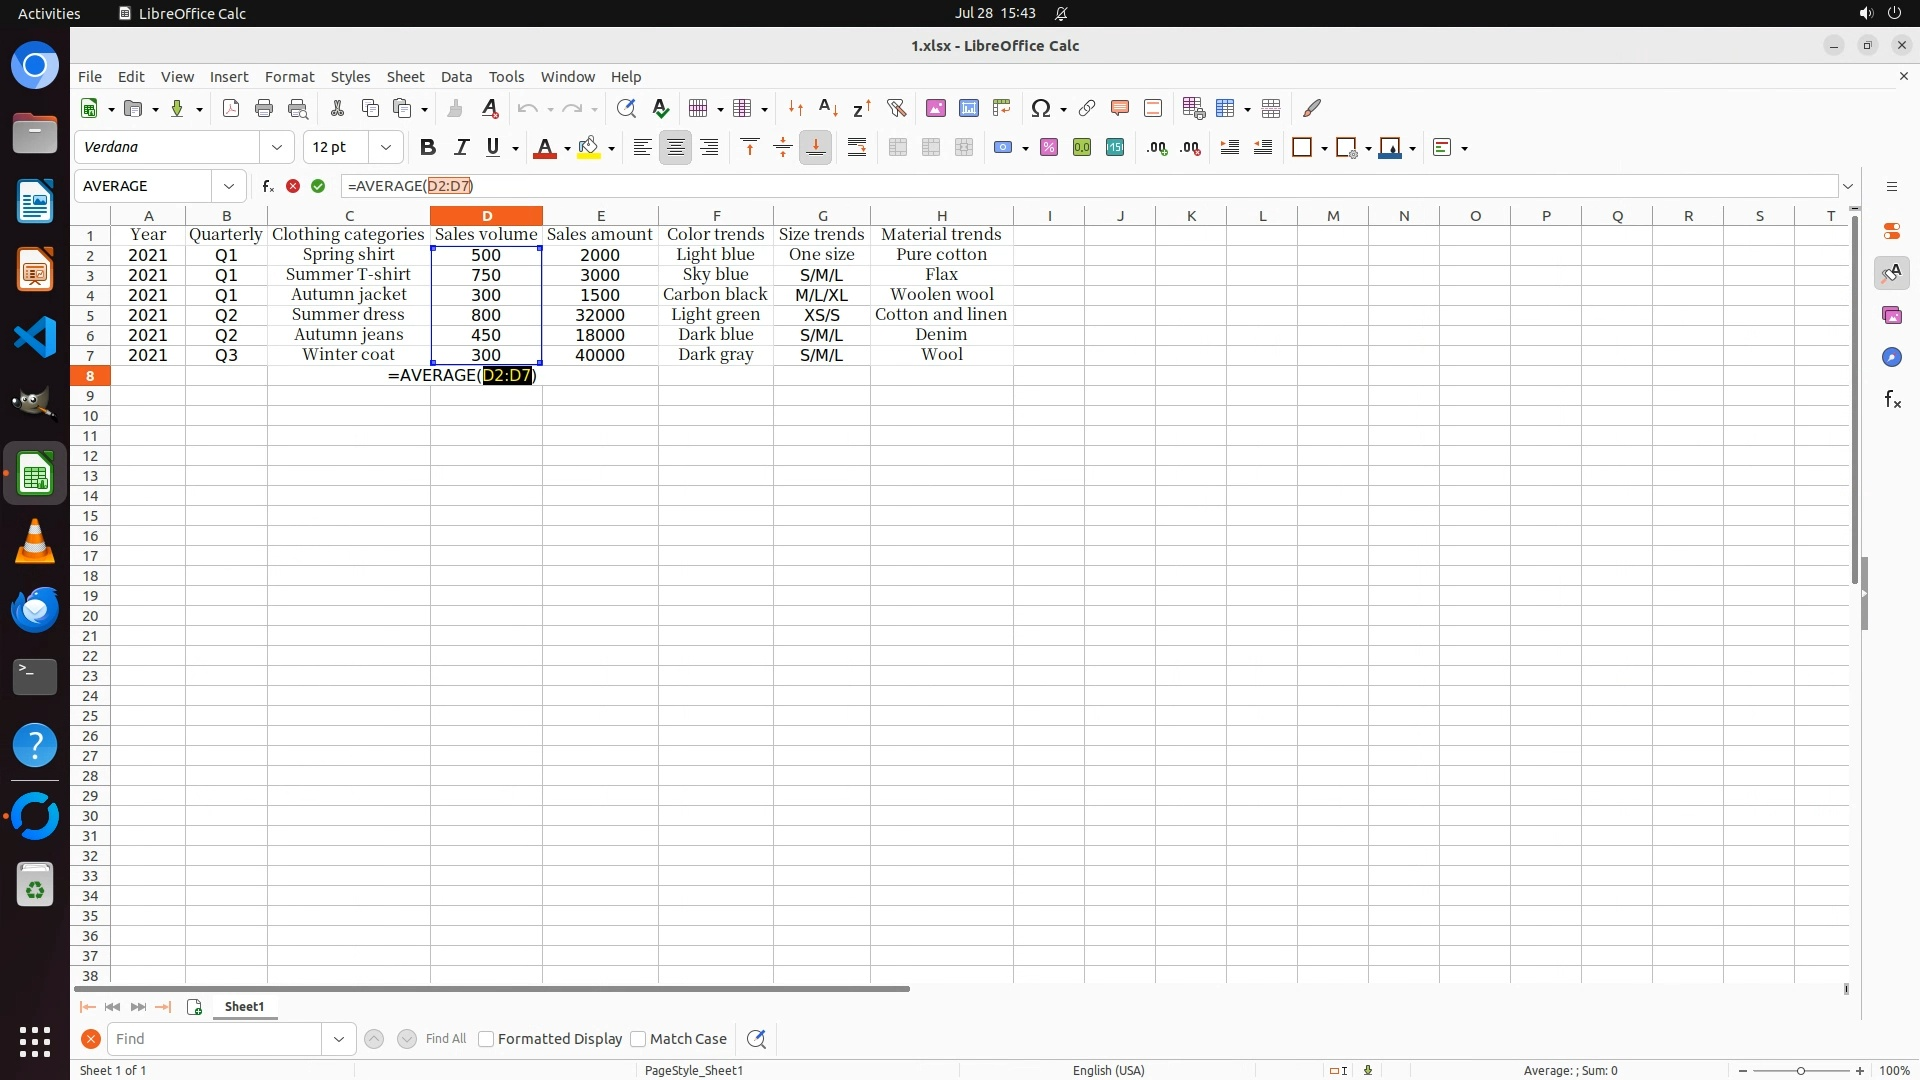1920x1080 pixels.
Task: Accept the formula with green checkmark
Action: point(318,186)
